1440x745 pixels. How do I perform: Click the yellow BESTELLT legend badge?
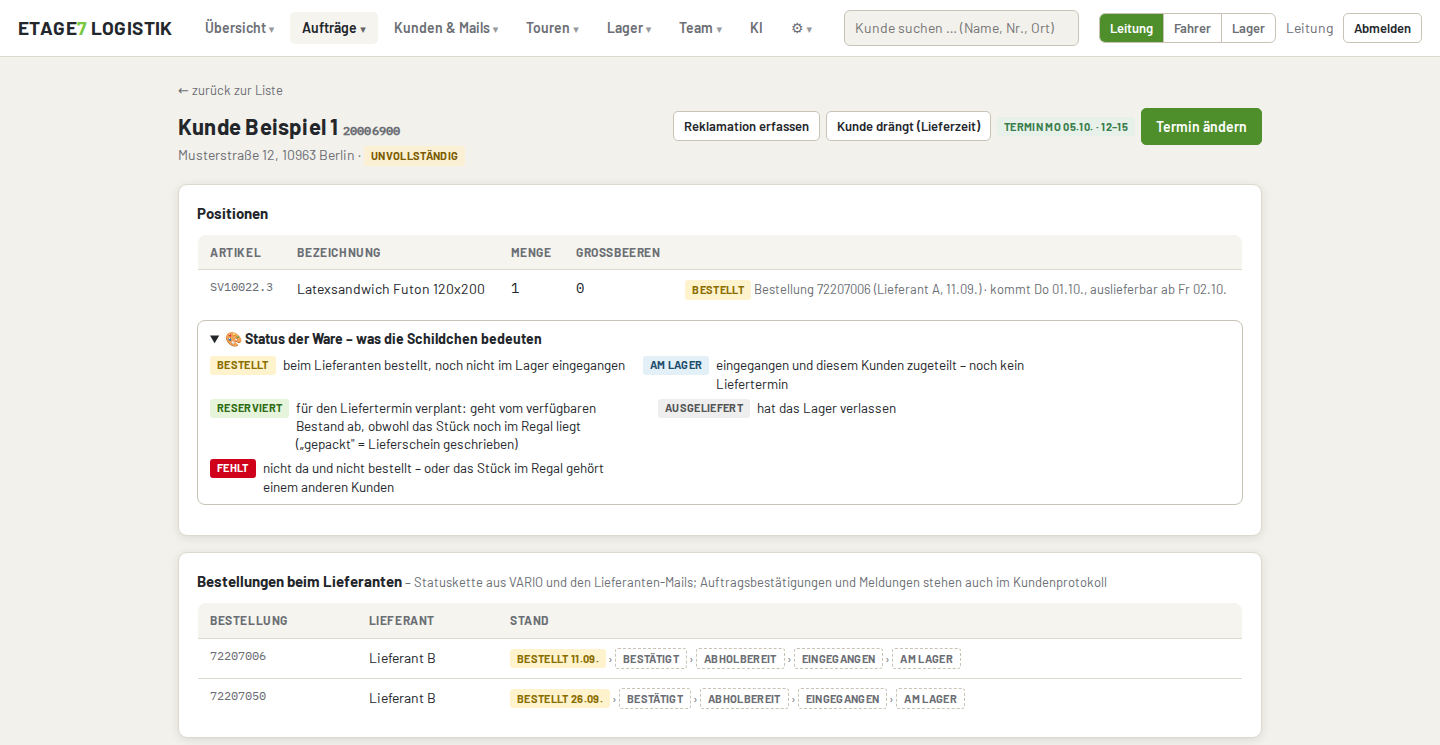coord(243,365)
